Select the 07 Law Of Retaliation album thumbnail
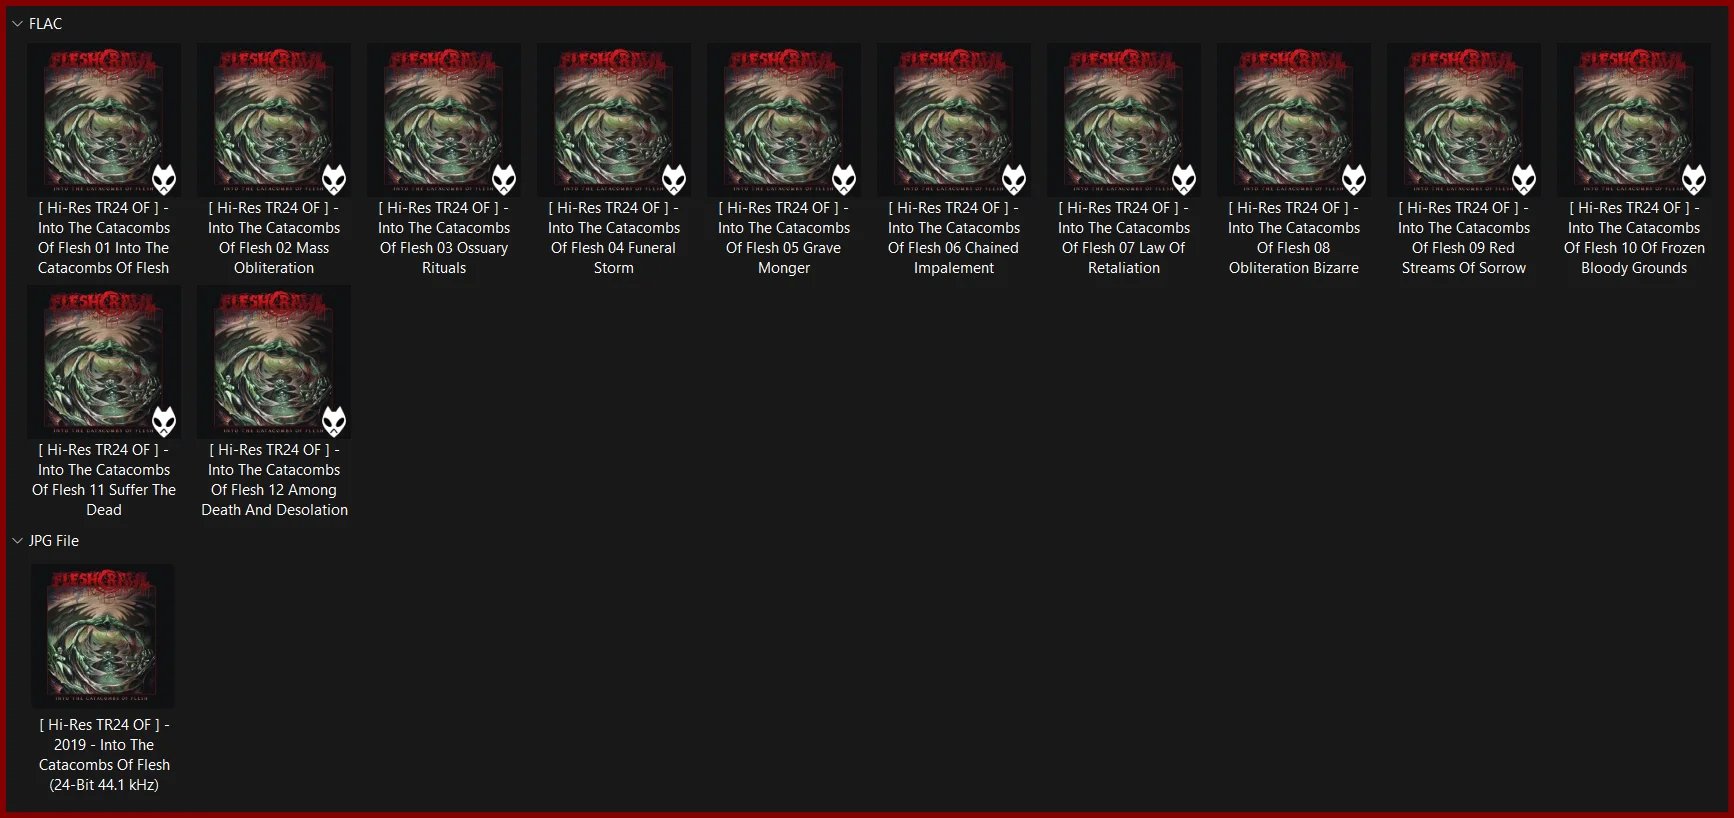 [1124, 119]
